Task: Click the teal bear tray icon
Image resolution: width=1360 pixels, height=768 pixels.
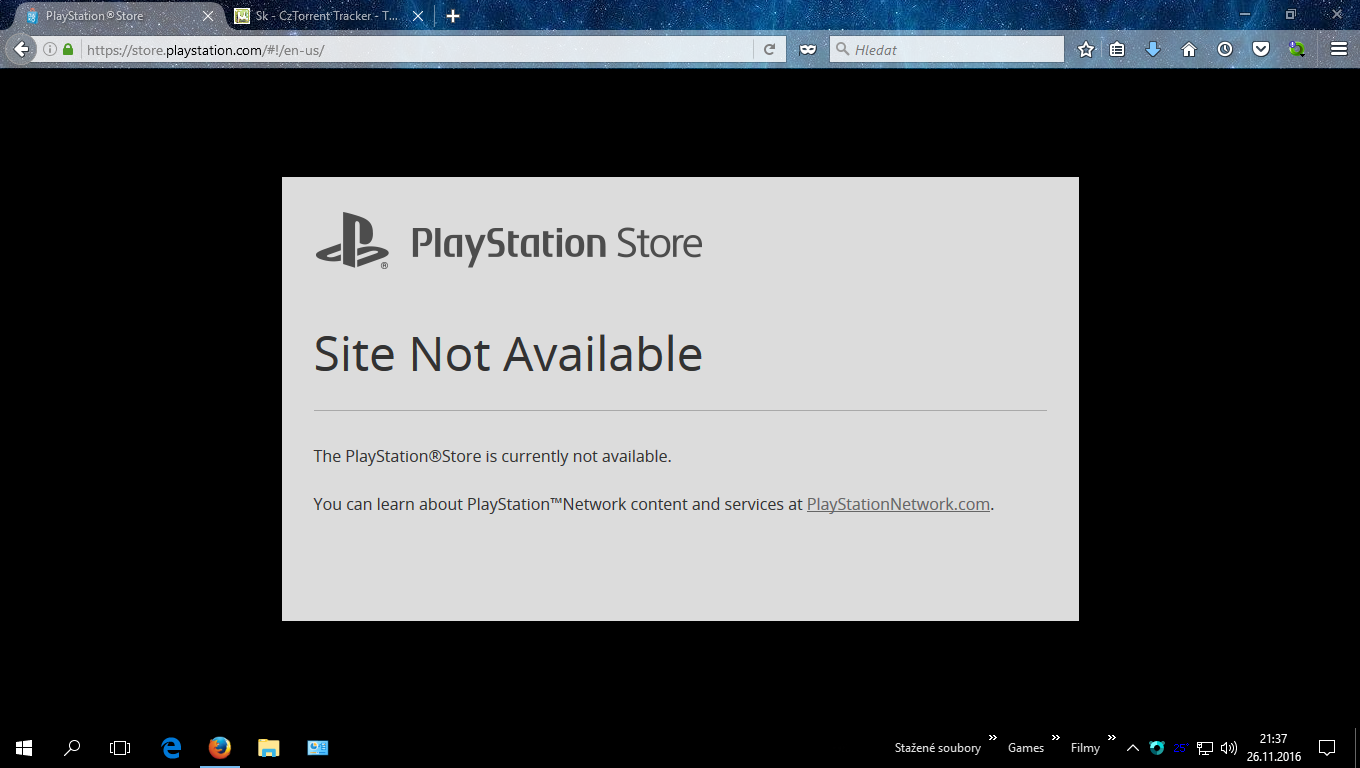Action: 1157,747
